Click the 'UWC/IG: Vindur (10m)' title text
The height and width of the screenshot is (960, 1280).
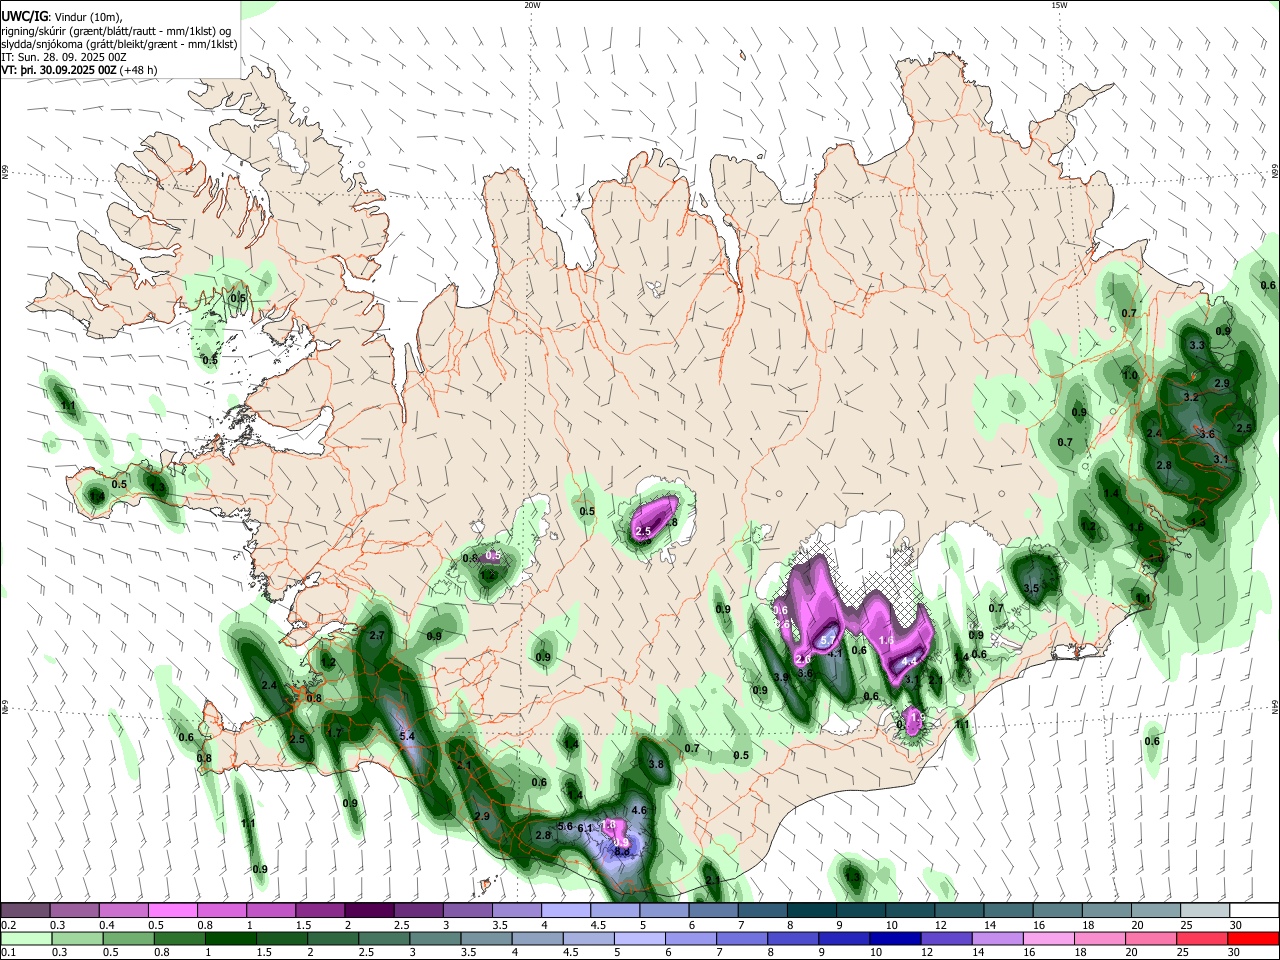[x=62, y=16]
